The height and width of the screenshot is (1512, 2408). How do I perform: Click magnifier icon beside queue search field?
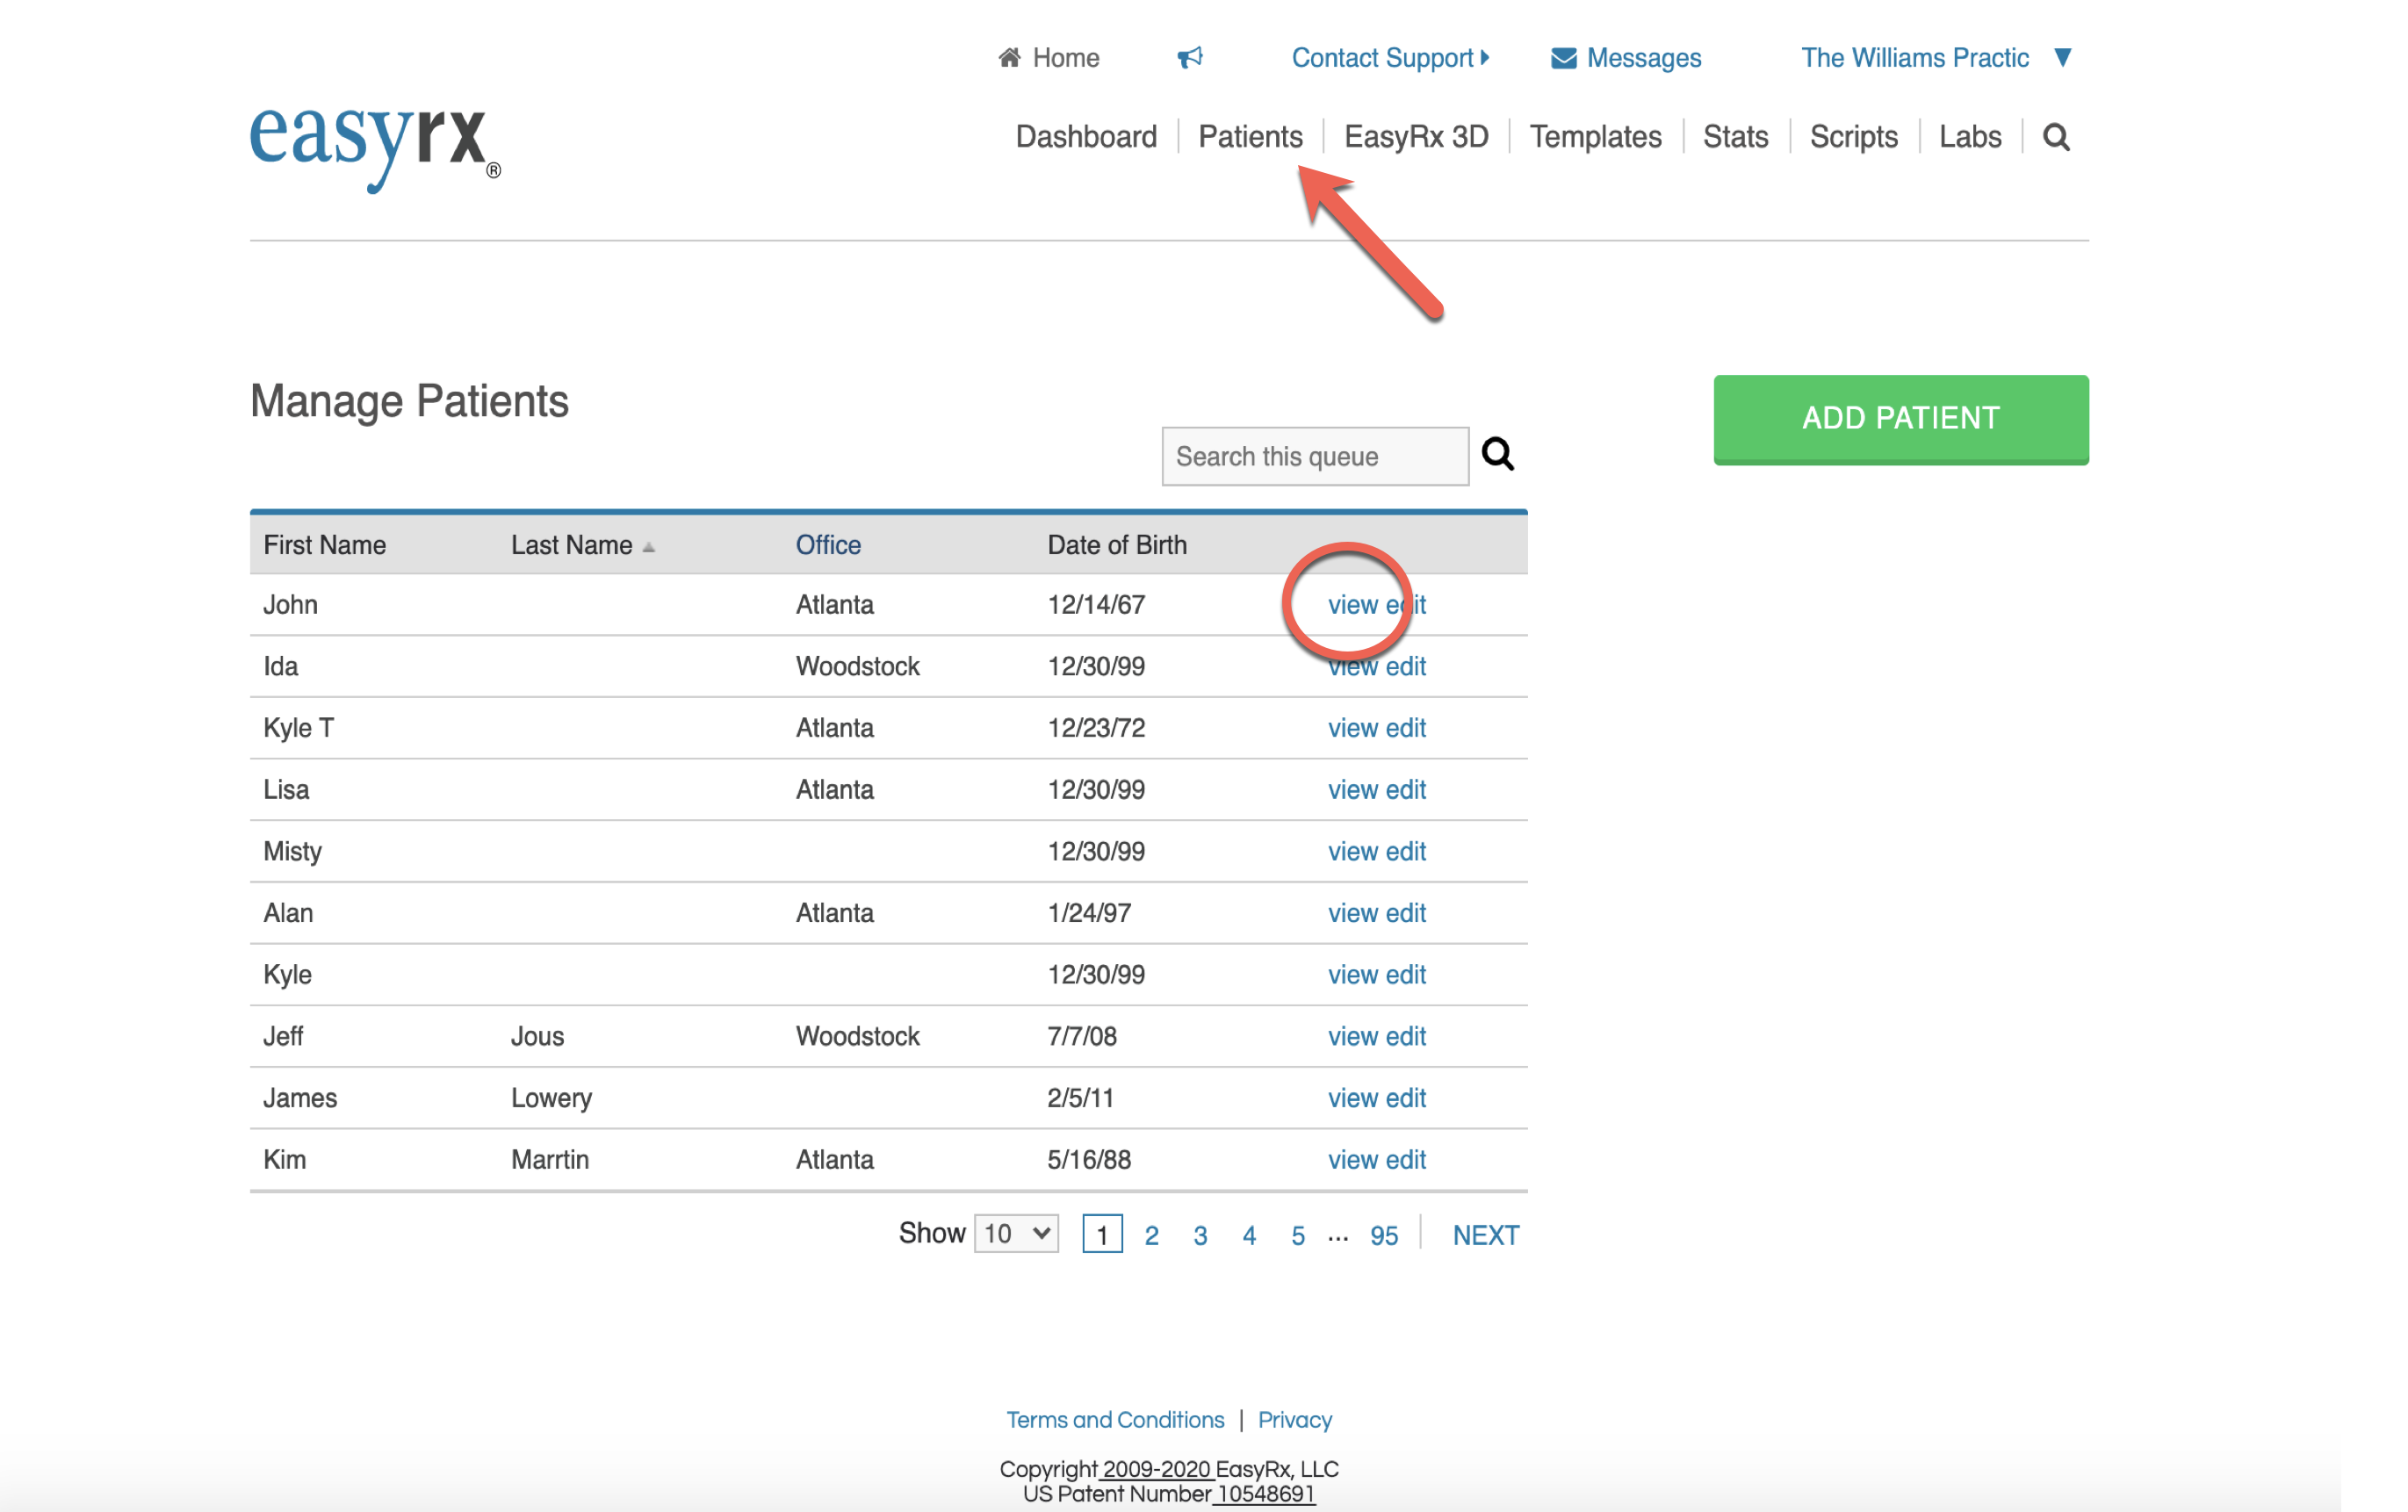pos(1497,455)
